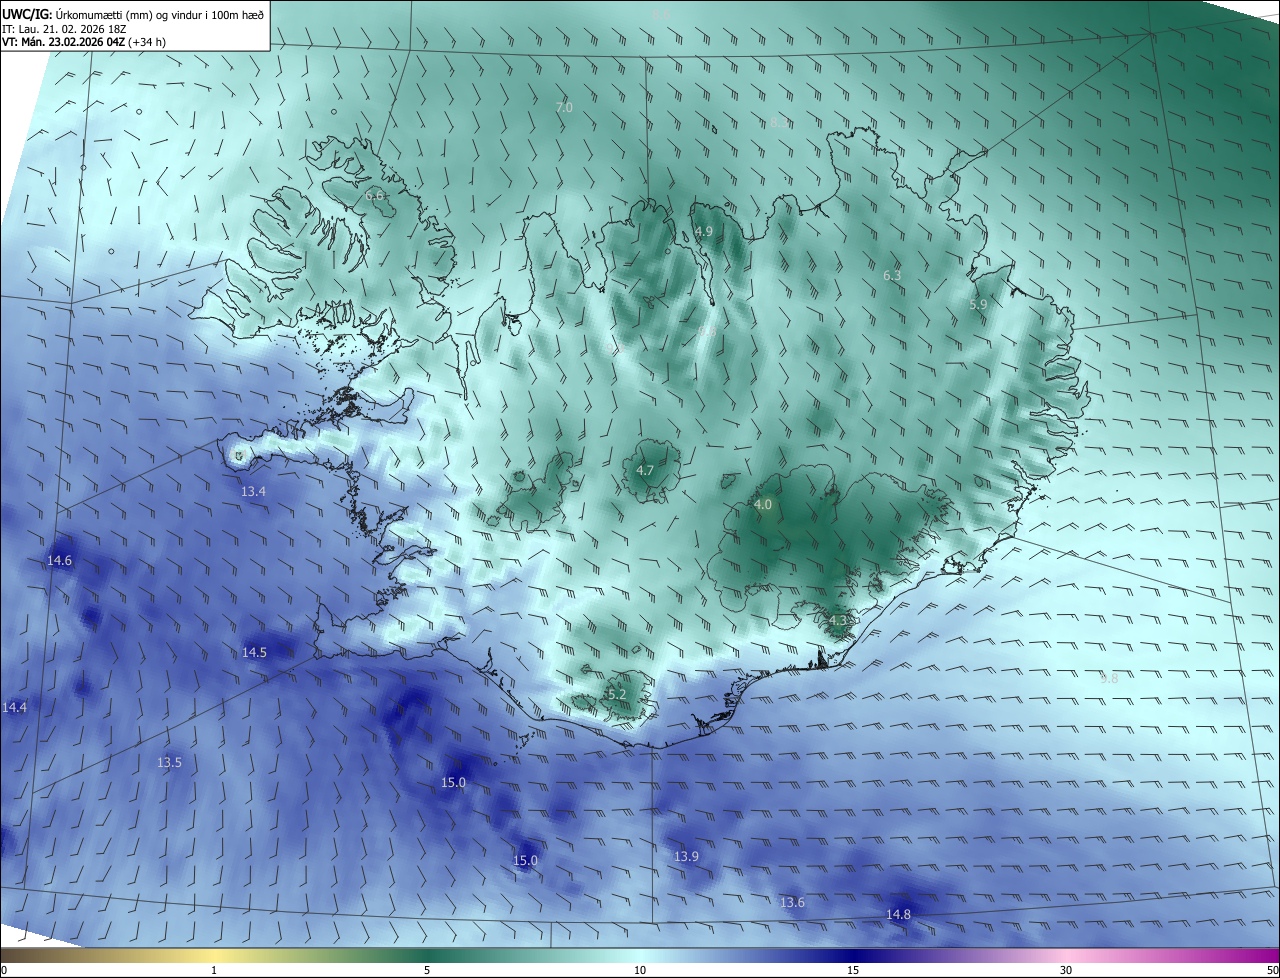The image size is (1280, 978).
Task: Click the 4.3 value label
Action: [x=838, y=620]
